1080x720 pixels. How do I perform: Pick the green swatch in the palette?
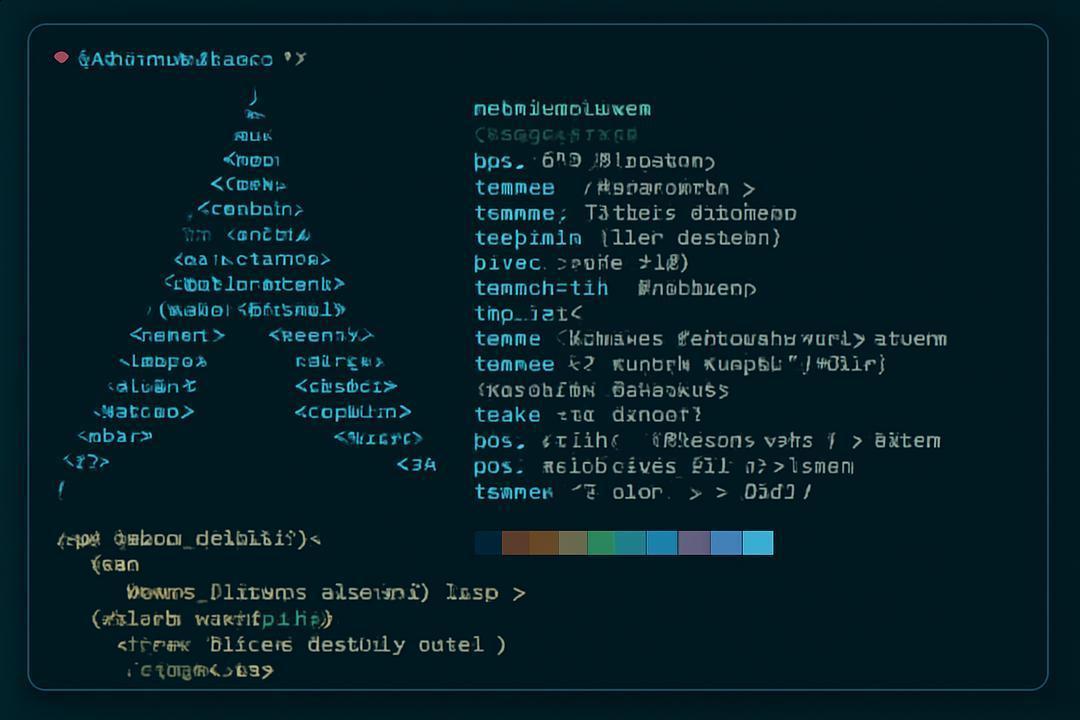coord(601,543)
